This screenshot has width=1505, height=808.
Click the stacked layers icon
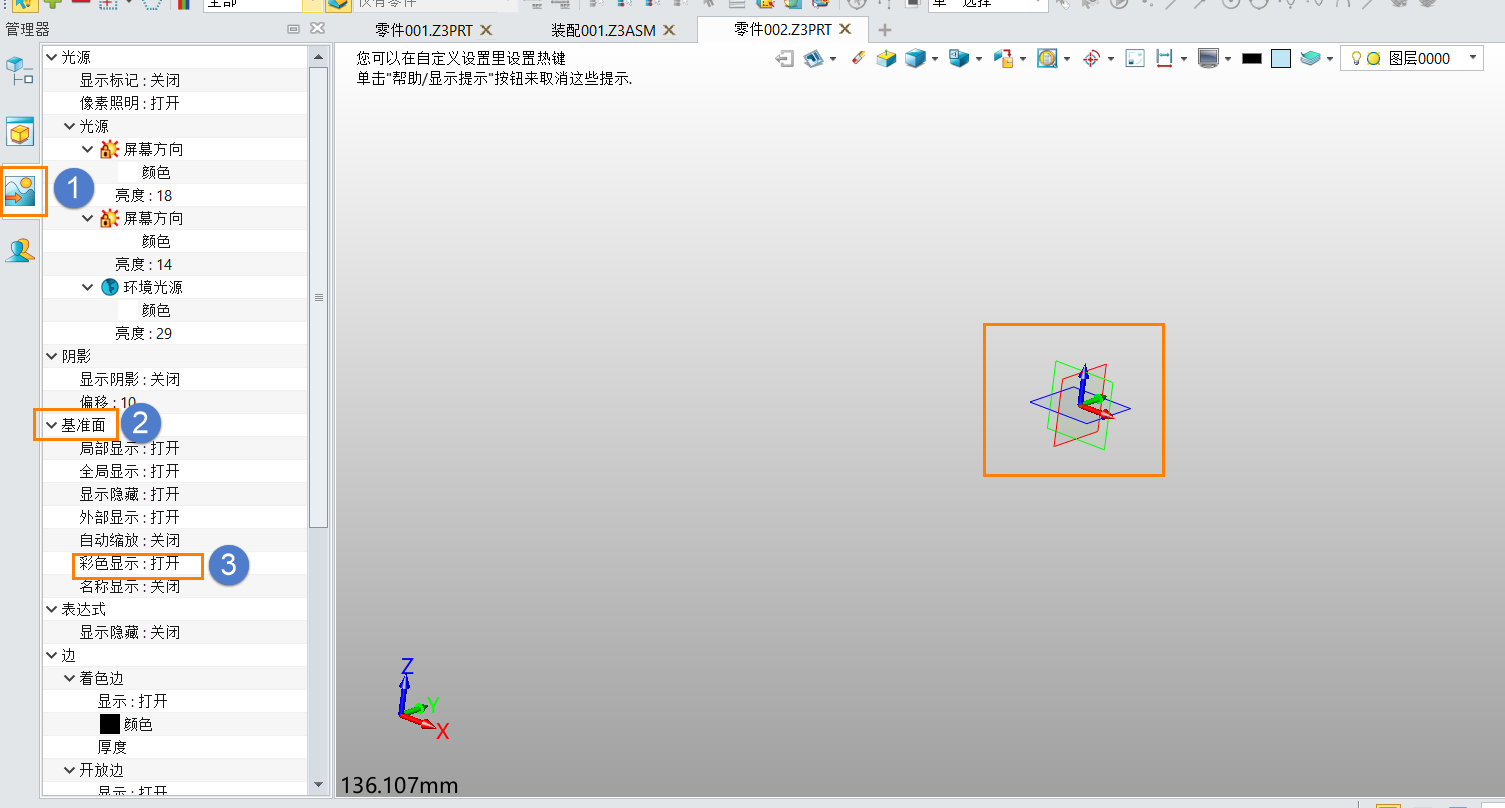click(x=1310, y=59)
